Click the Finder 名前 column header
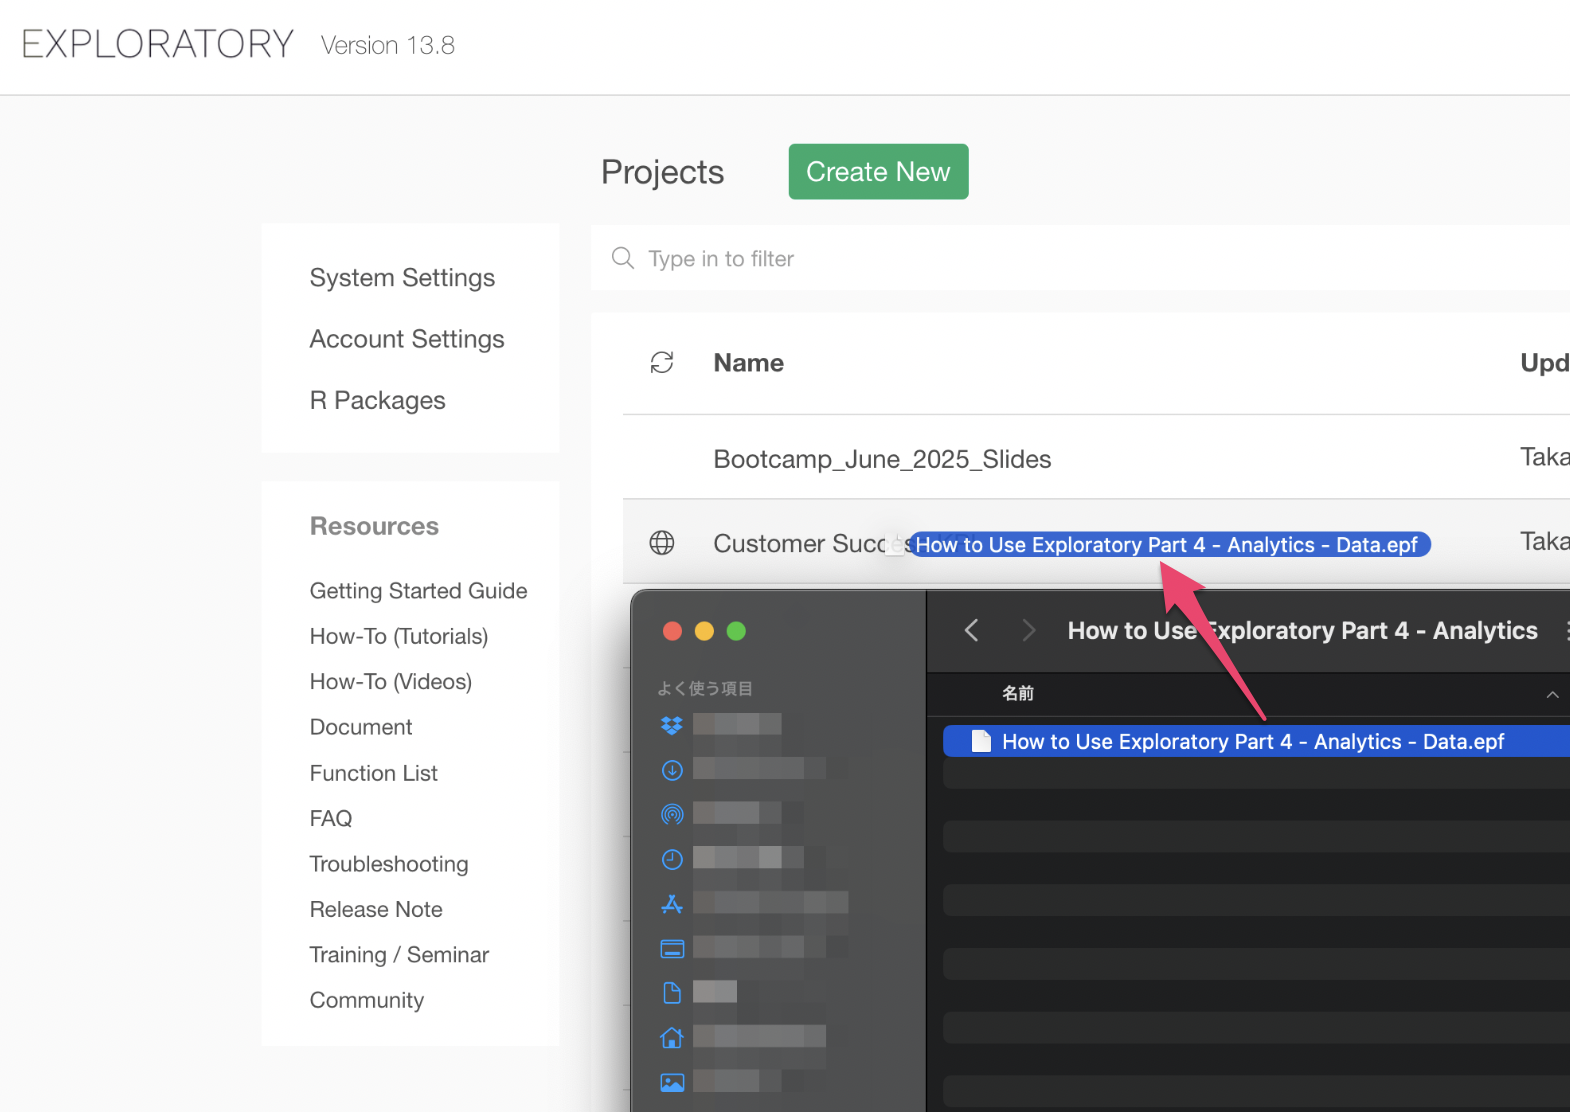Image resolution: width=1570 pixels, height=1112 pixels. (x=1018, y=693)
